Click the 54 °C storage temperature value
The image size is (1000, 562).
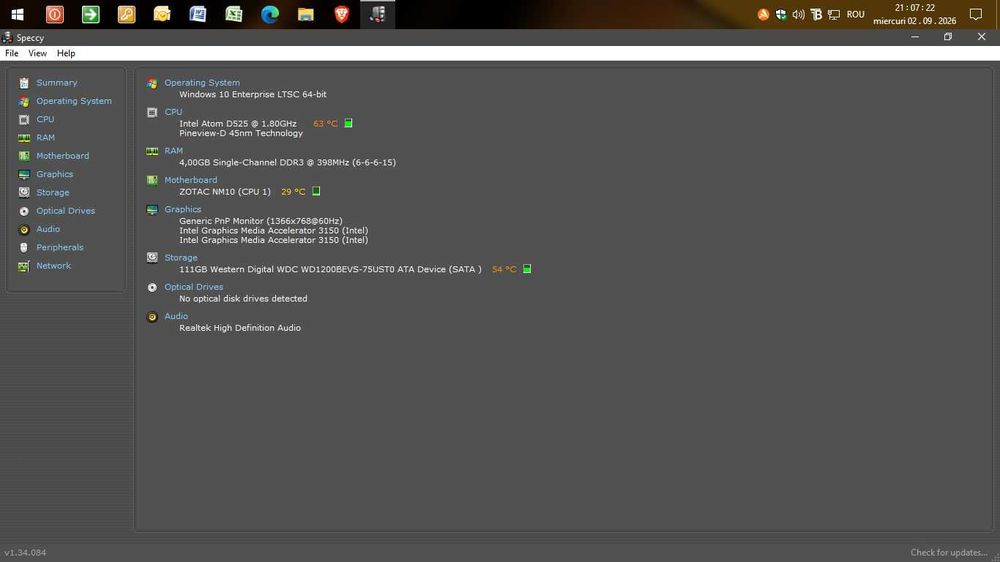(504, 269)
